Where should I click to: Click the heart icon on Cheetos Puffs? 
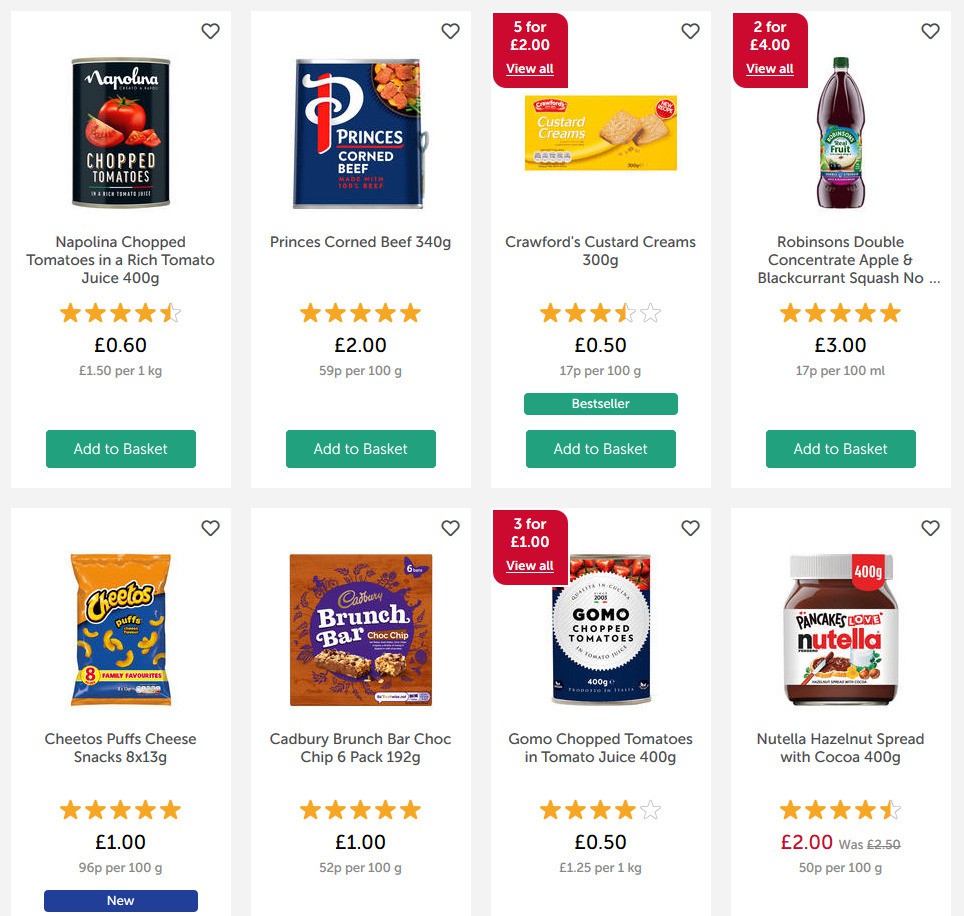click(x=210, y=527)
